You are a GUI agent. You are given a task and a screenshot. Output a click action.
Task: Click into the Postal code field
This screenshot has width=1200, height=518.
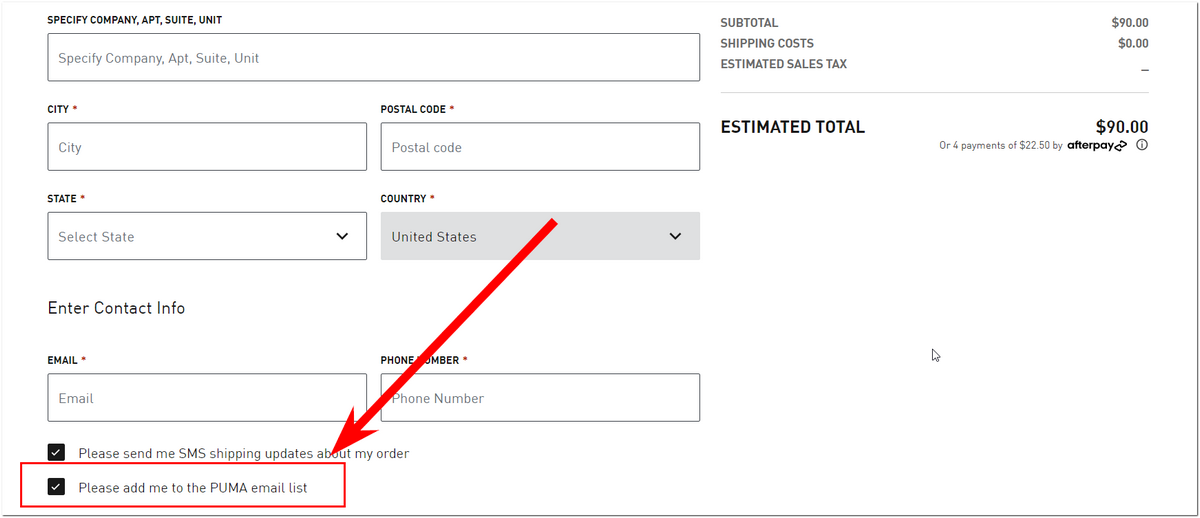tap(540, 147)
